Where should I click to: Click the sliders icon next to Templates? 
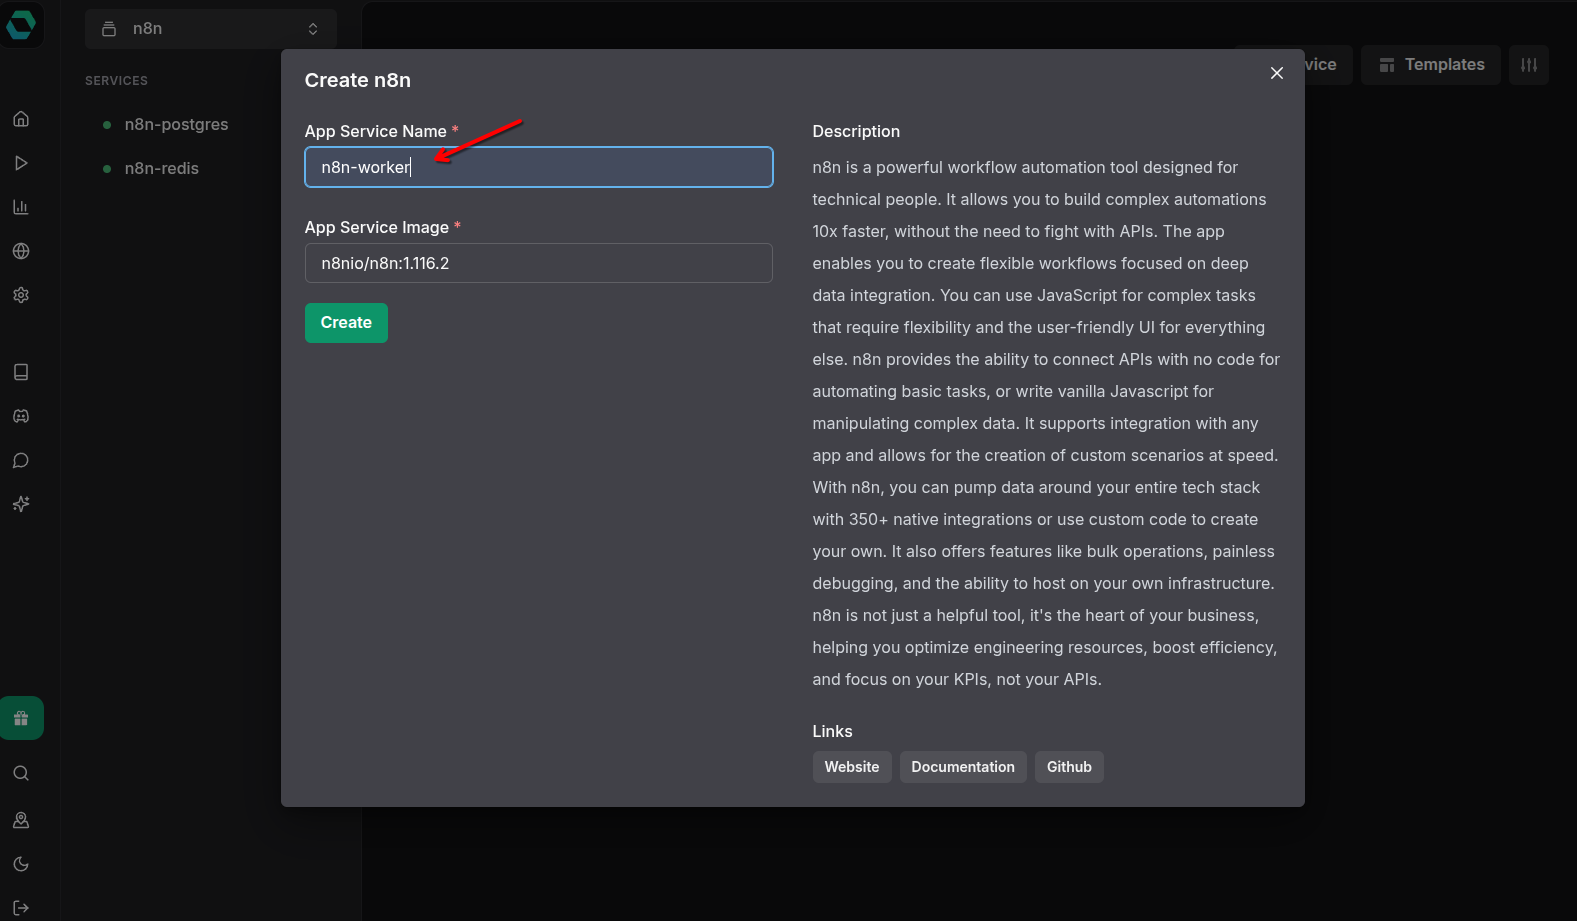coord(1529,65)
